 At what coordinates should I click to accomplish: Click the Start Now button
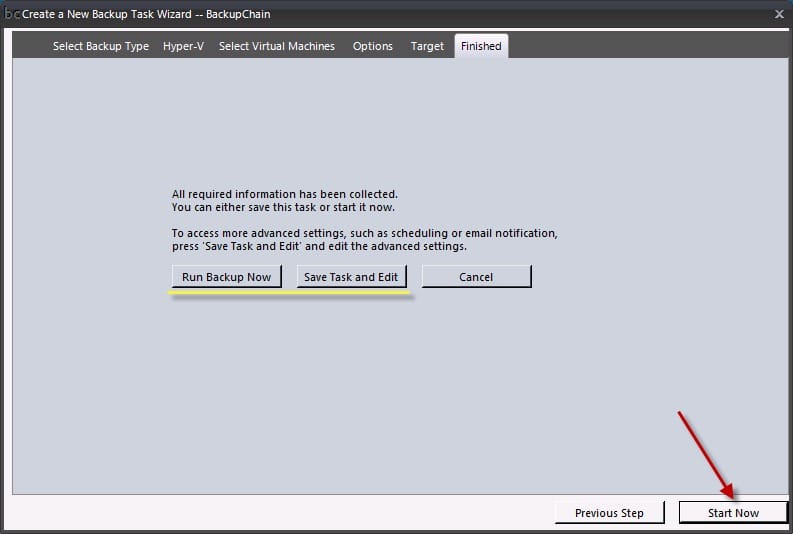pos(733,513)
